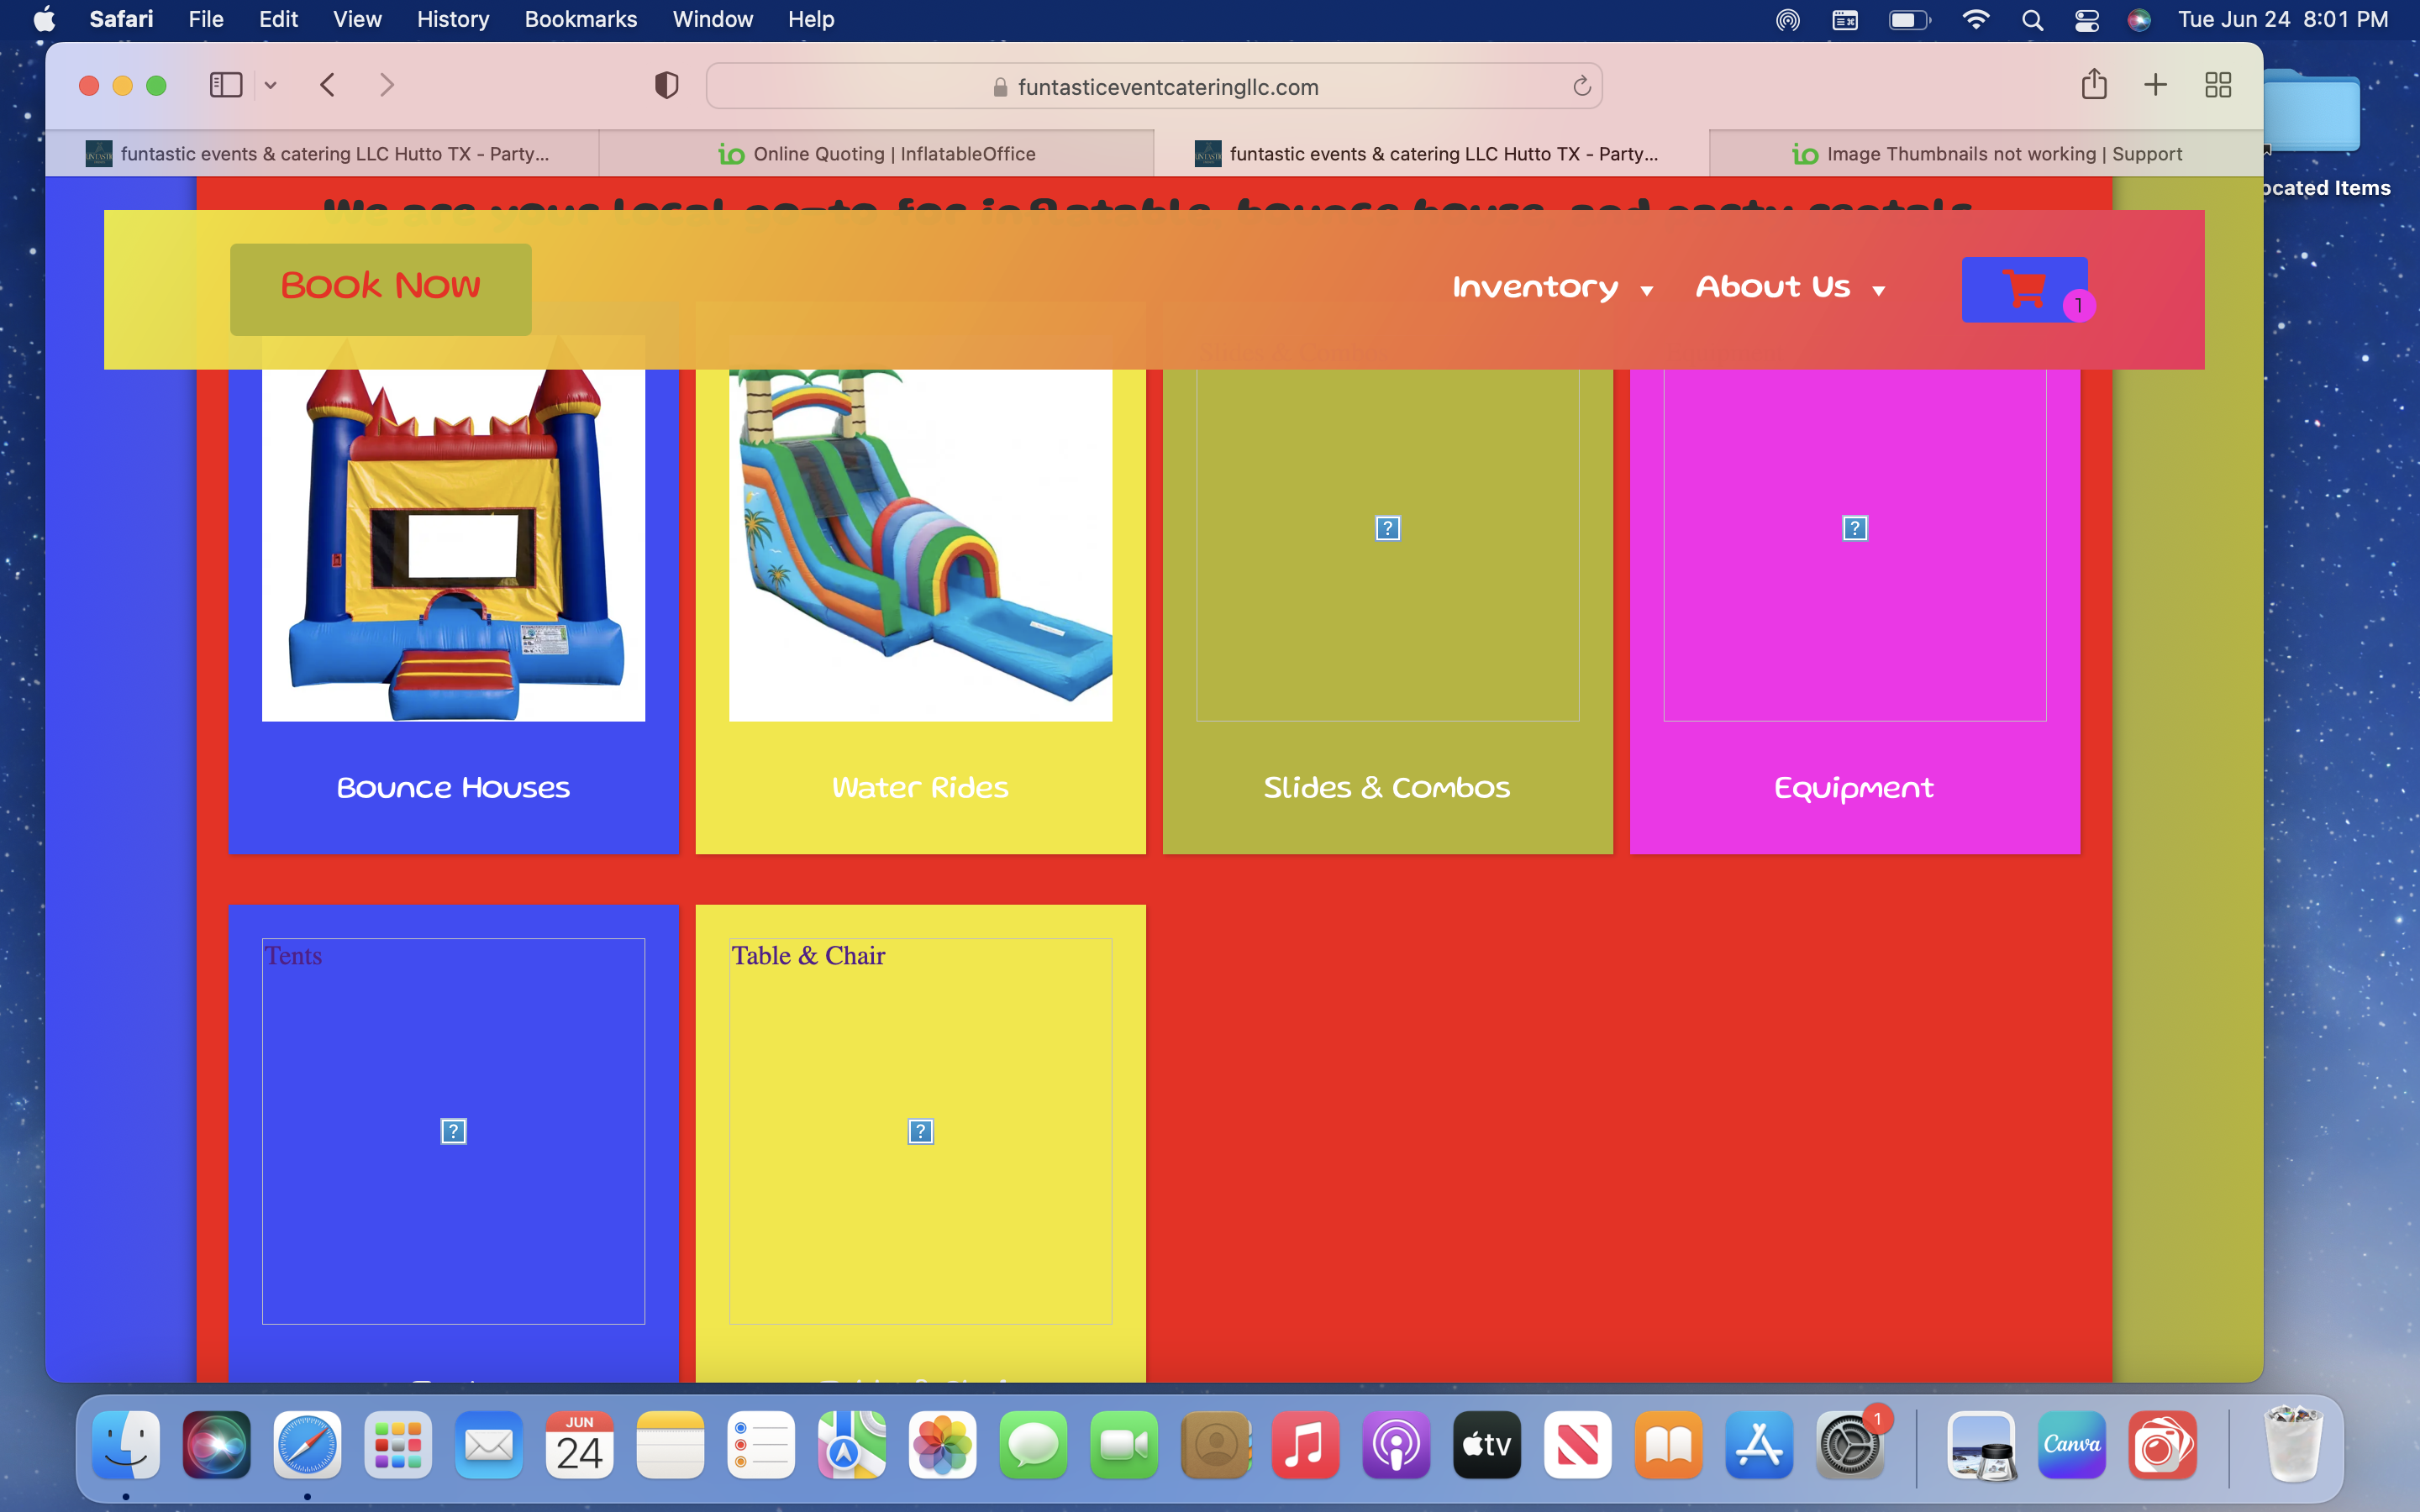Image resolution: width=2420 pixels, height=1512 pixels.
Task: Click the shopping cart icon
Action: (2024, 290)
